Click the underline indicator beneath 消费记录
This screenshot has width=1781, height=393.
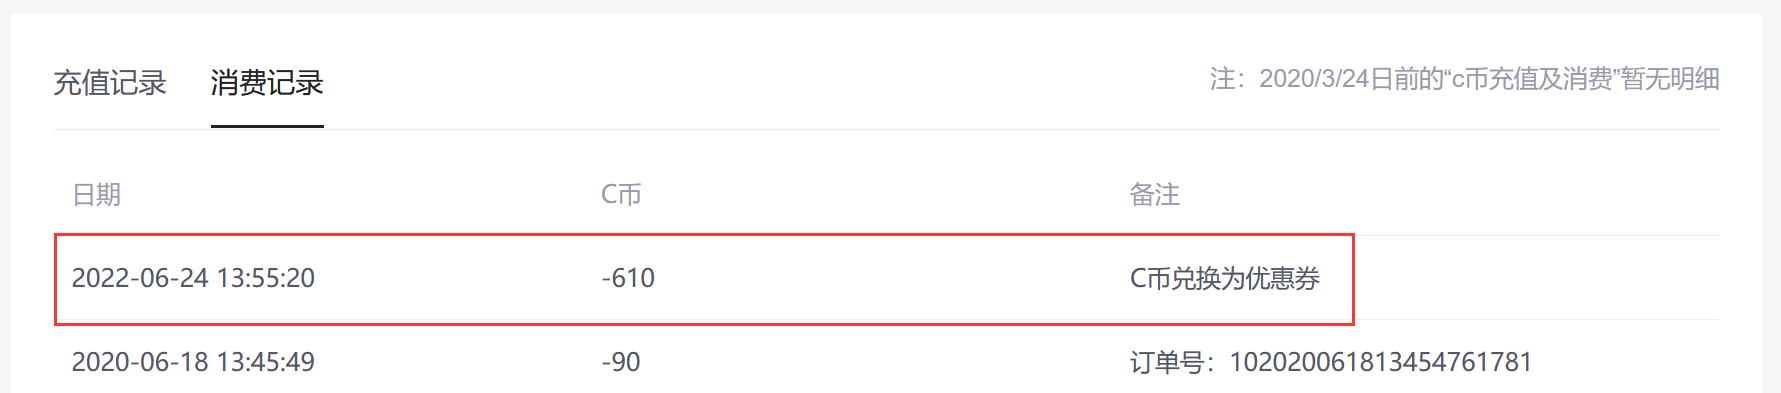pos(267,126)
